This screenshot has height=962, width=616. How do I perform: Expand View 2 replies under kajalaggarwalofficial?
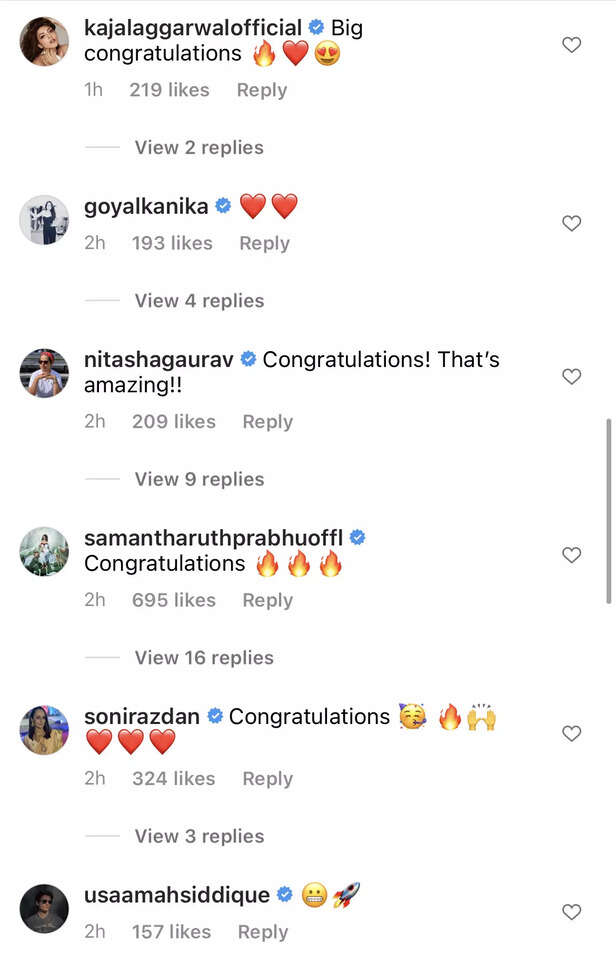199,147
